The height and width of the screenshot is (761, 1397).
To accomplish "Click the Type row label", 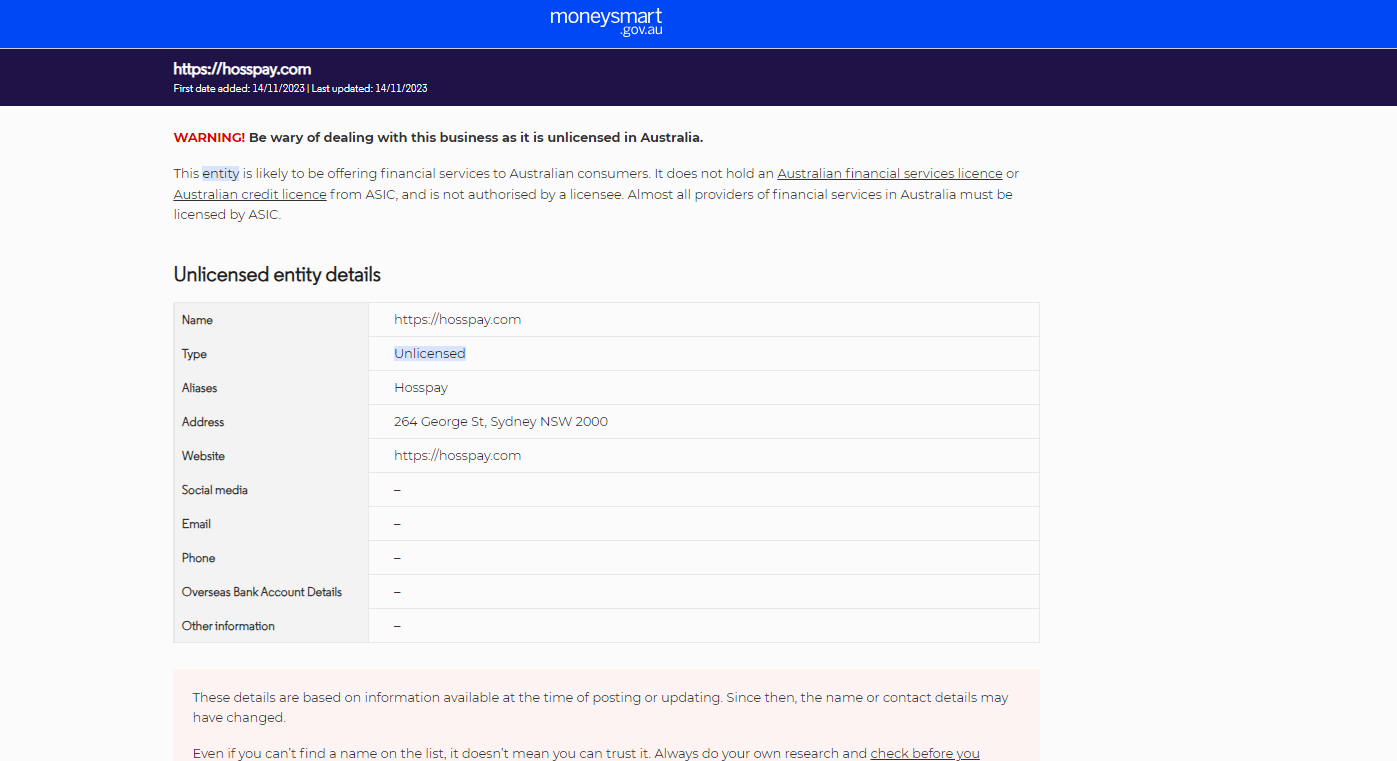I will pos(194,354).
